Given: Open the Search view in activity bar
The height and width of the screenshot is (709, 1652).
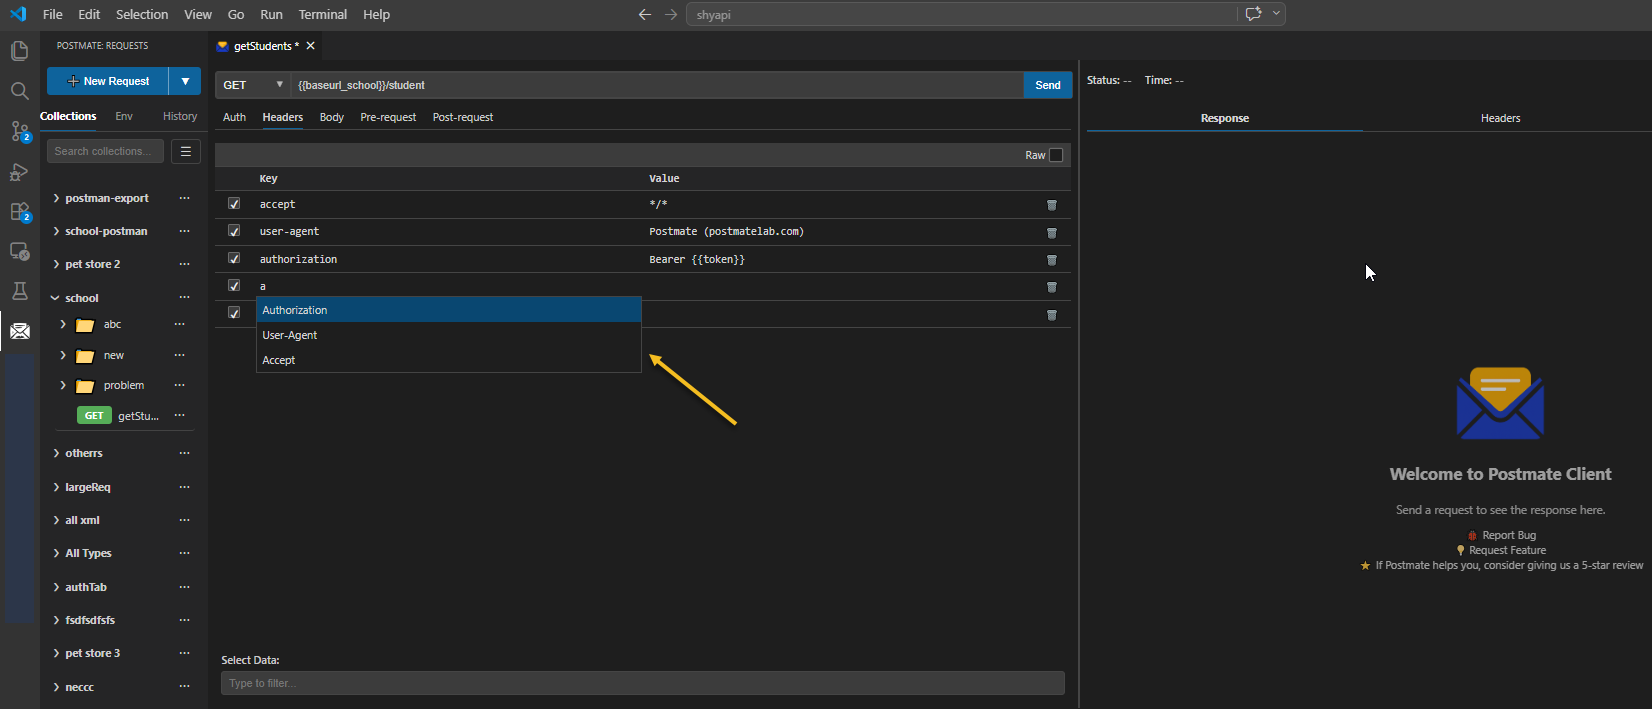Looking at the screenshot, I should 19,91.
